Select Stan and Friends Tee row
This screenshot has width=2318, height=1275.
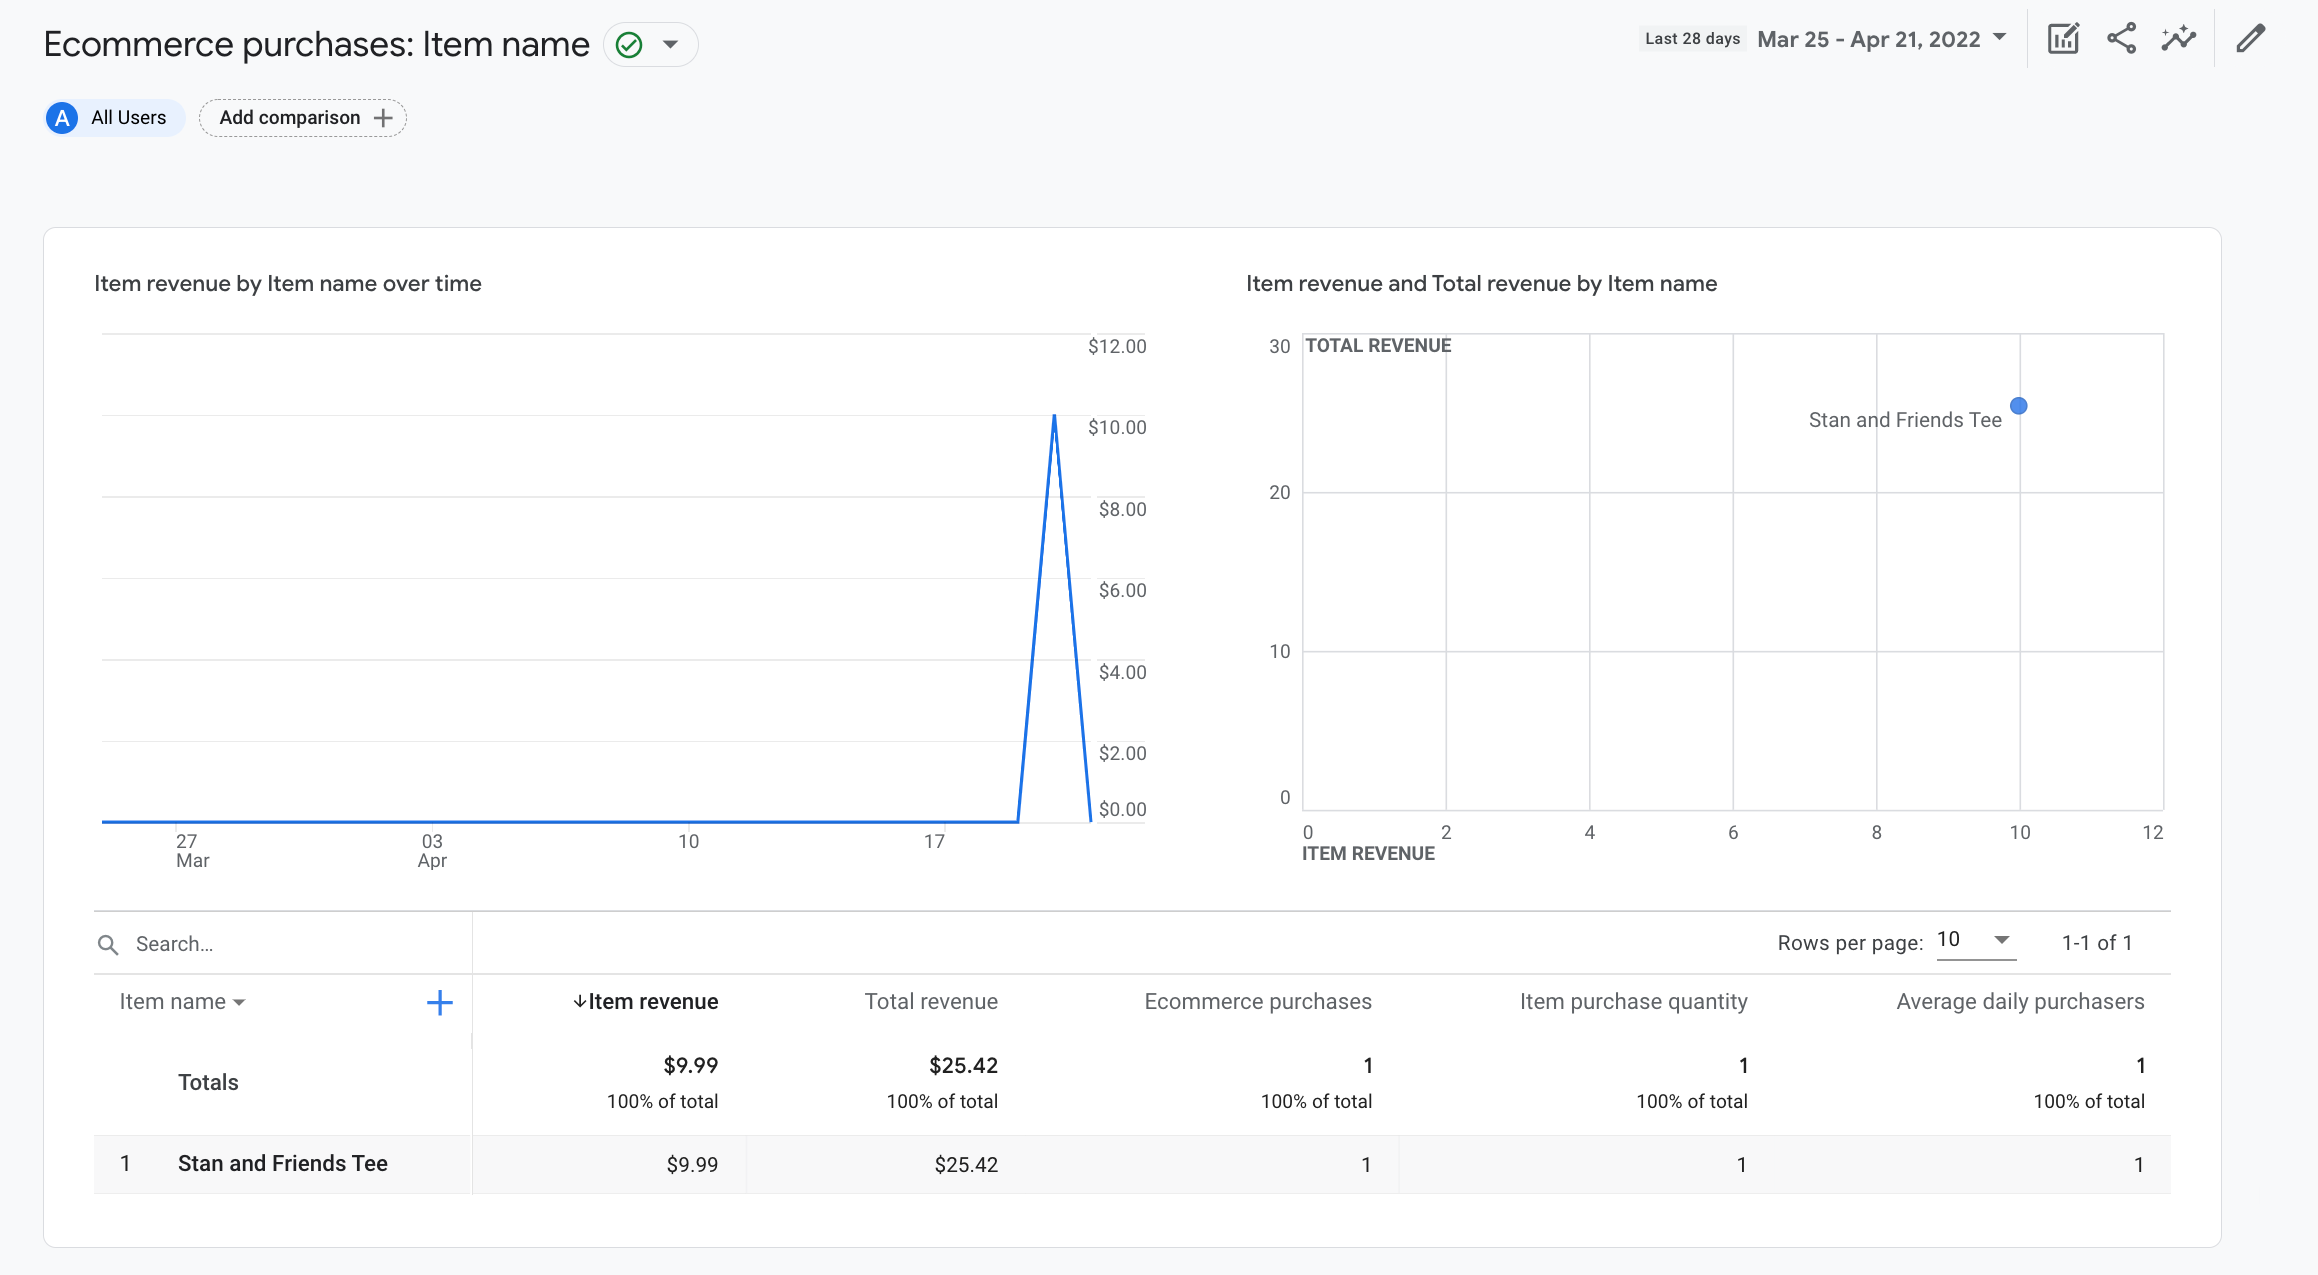click(279, 1162)
